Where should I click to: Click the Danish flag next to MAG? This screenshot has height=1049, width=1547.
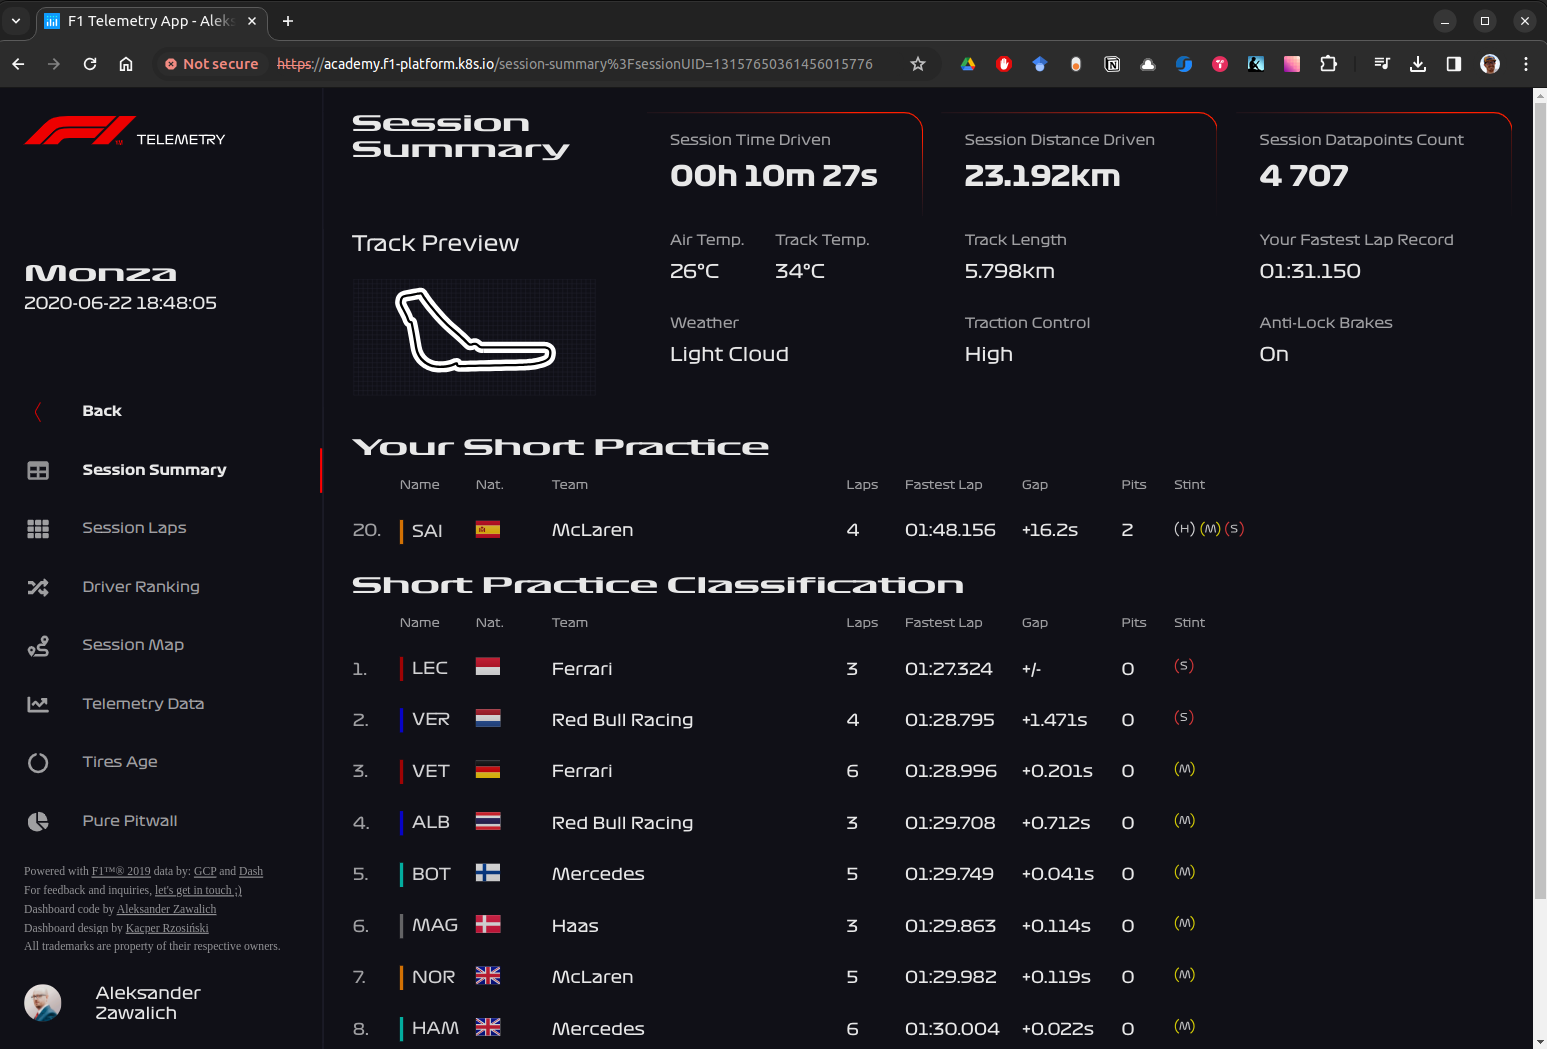pyautogui.click(x=488, y=924)
